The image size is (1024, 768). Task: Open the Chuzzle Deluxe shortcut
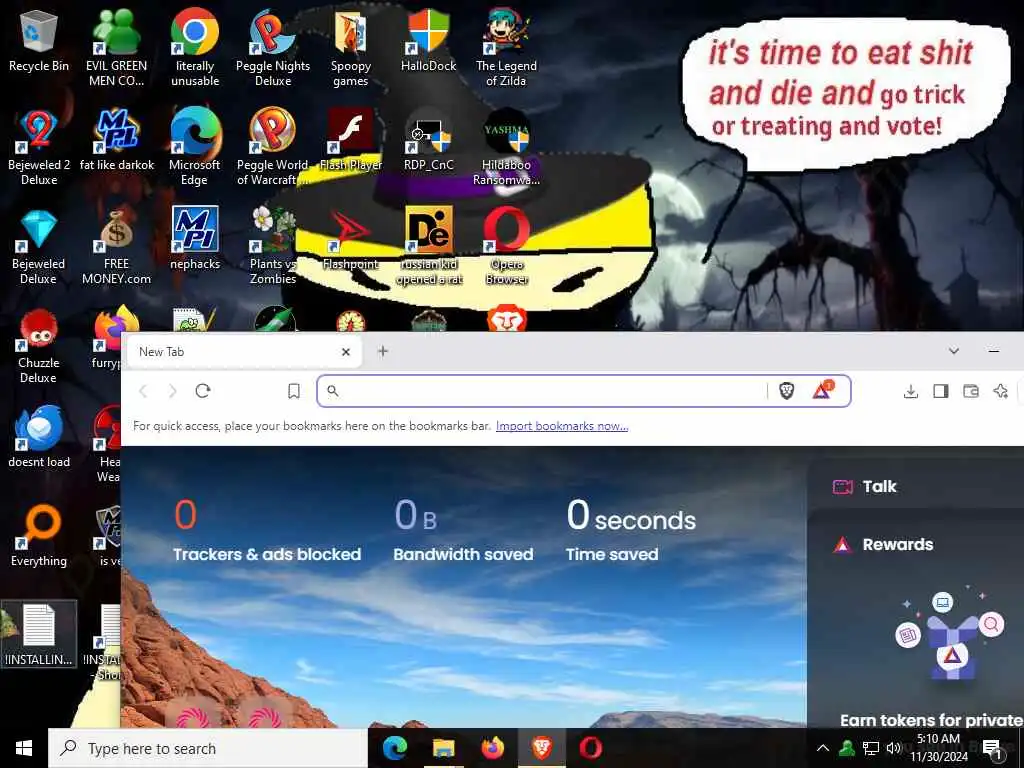click(39, 346)
